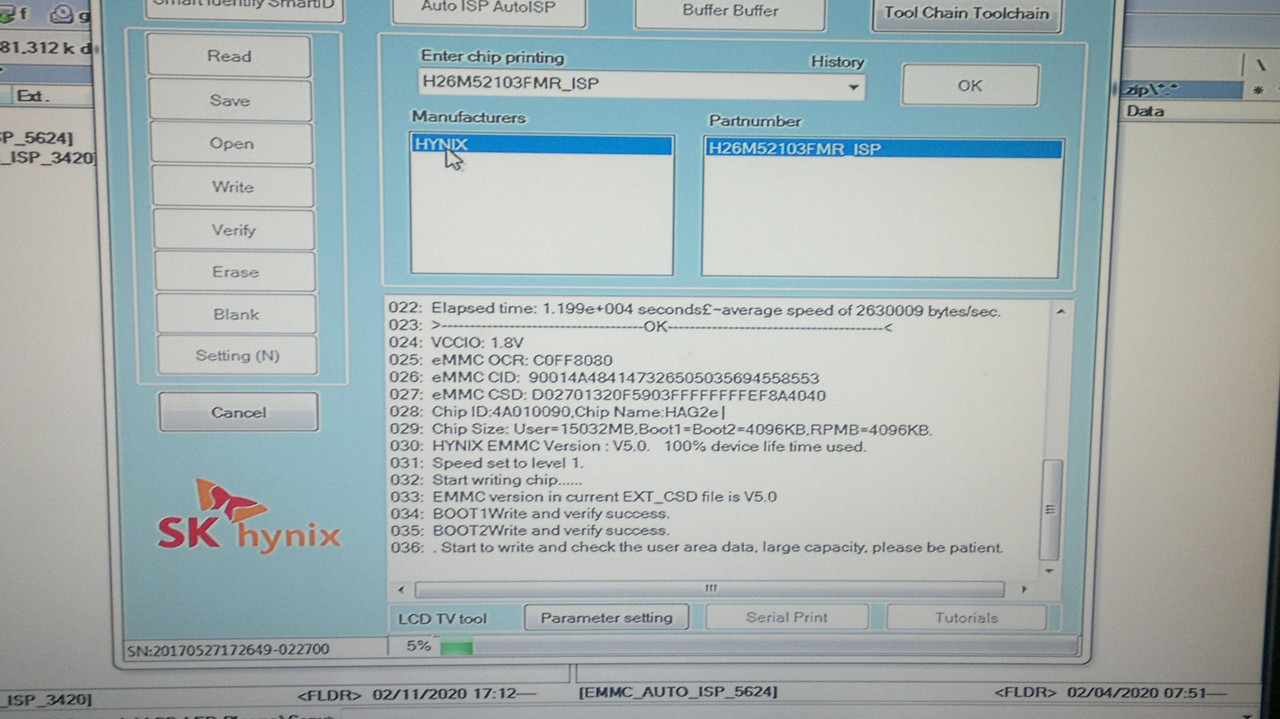Click the SK hynix logo
The width and height of the screenshot is (1280, 719).
tap(249, 516)
